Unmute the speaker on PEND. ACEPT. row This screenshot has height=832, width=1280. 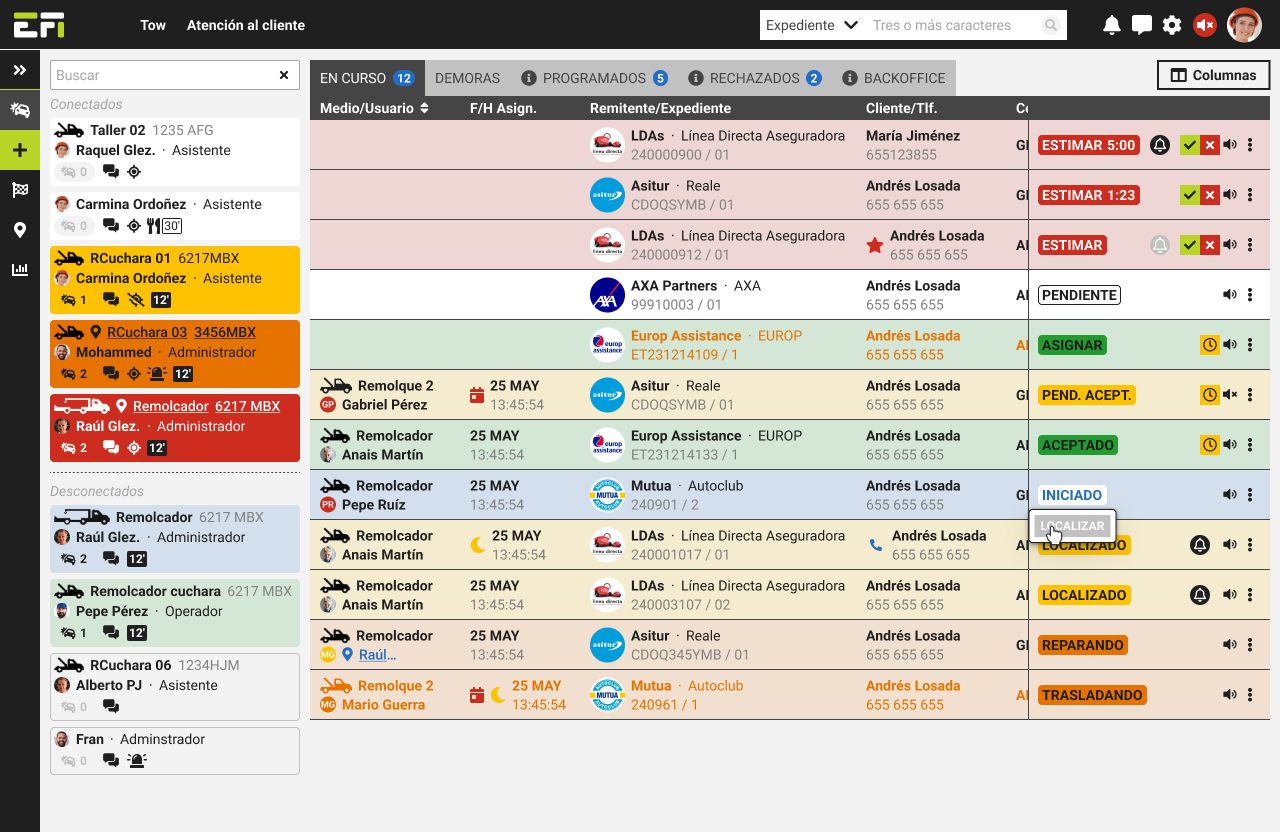pos(1230,395)
